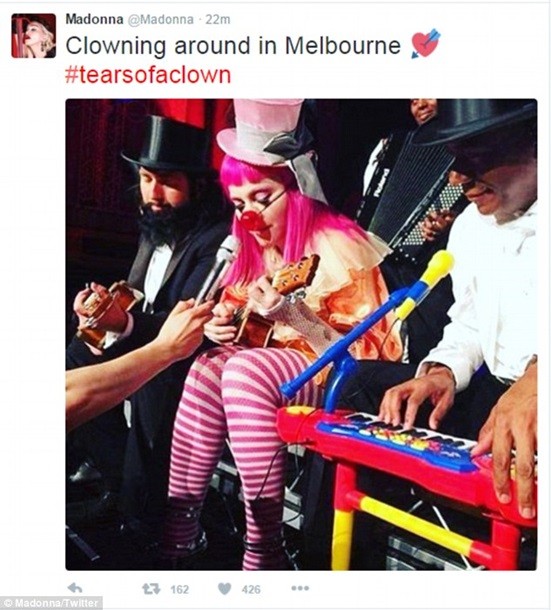This screenshot has width=551, height=610.
Task: Click the 22m timestamp
Action: point(218,19)
